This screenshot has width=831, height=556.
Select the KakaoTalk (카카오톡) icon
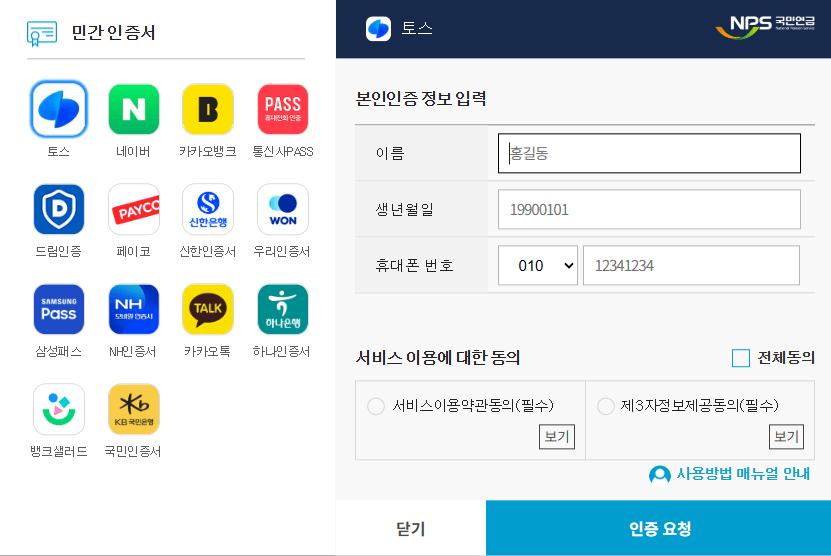coord(208,309)
